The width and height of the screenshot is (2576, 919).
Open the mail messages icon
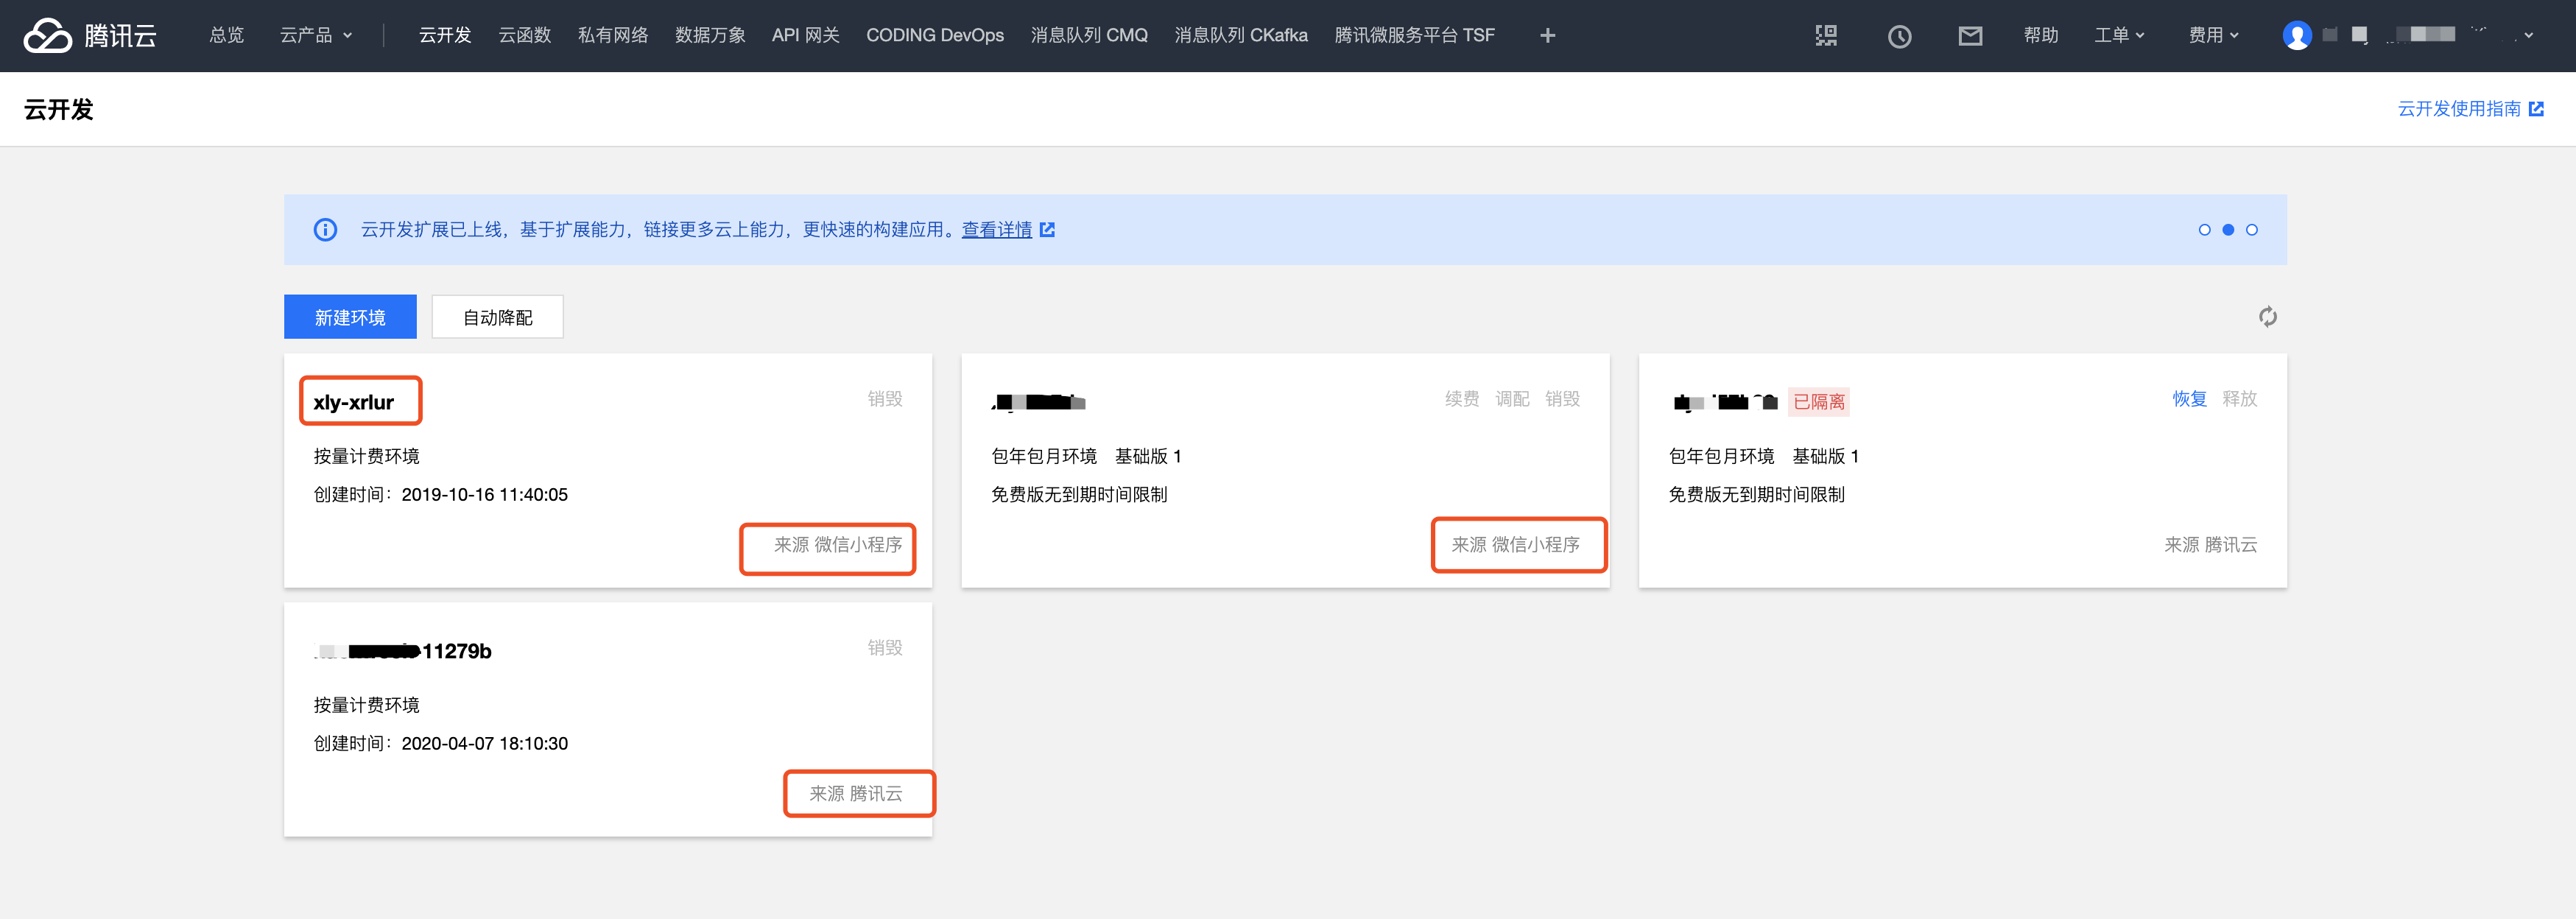(1970, 36)
